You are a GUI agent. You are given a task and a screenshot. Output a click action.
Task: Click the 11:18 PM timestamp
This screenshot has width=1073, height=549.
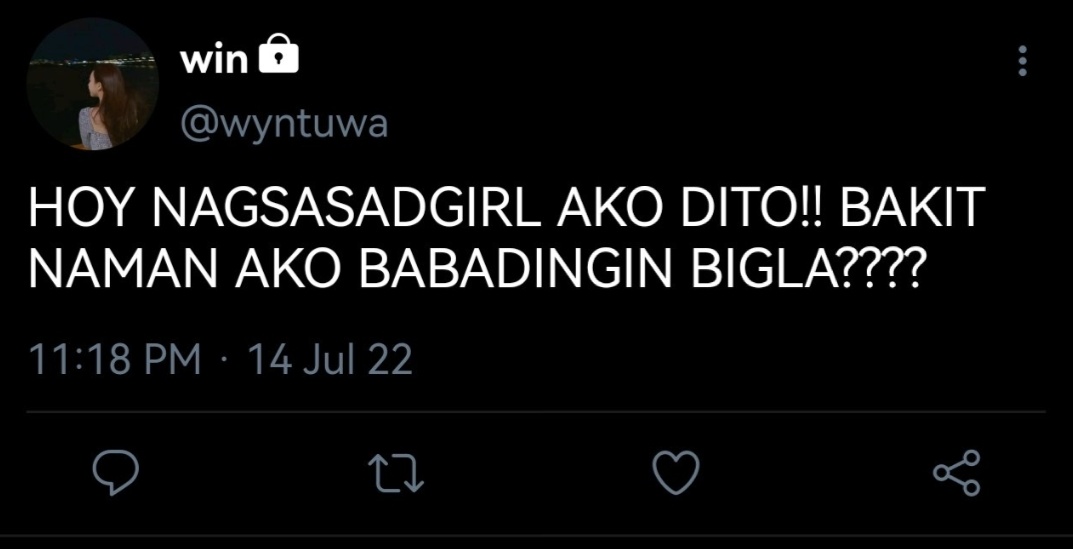point(115,359)
